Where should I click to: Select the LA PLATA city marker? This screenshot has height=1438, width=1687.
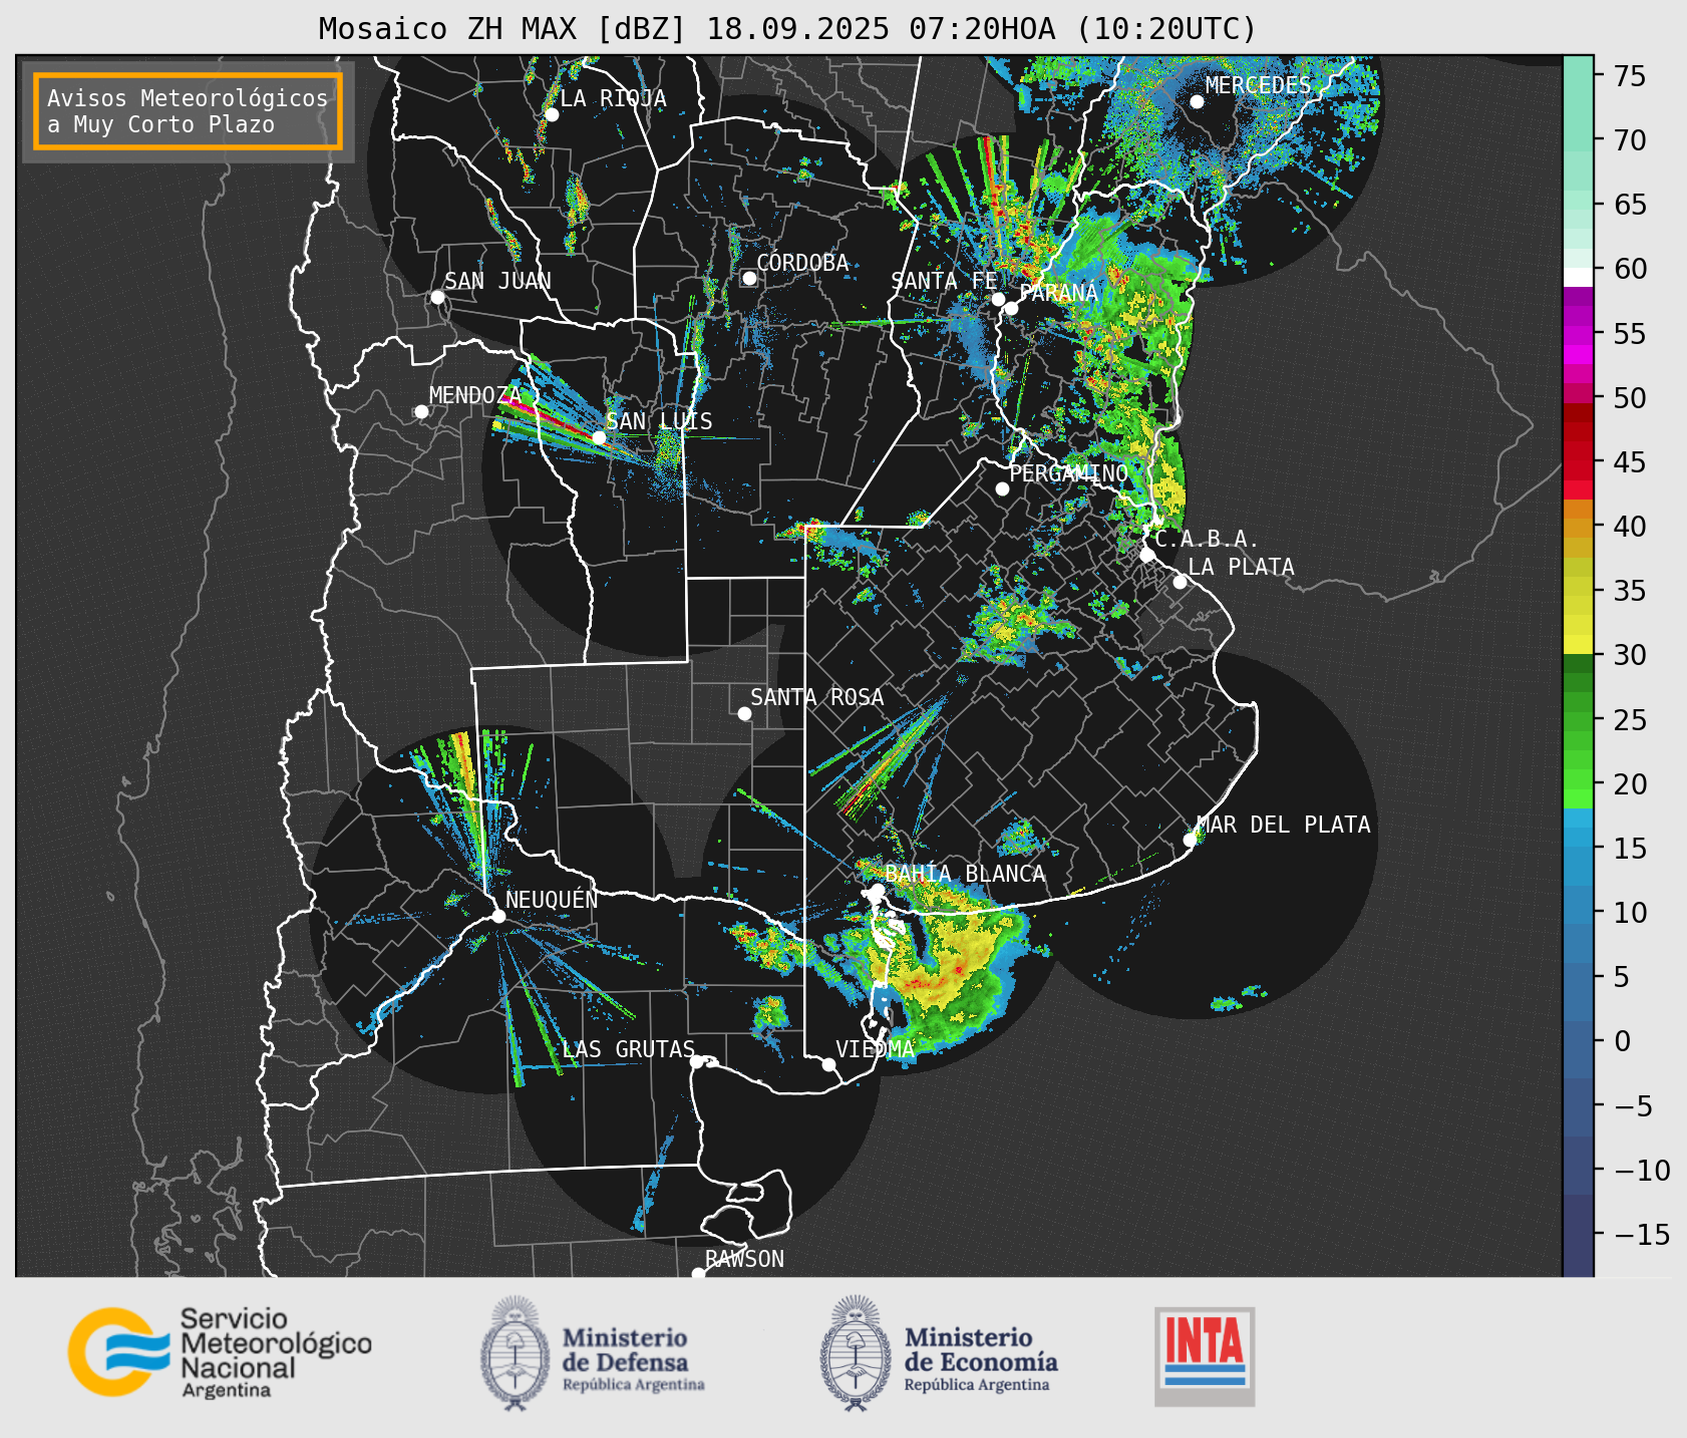coord(1180,582)
